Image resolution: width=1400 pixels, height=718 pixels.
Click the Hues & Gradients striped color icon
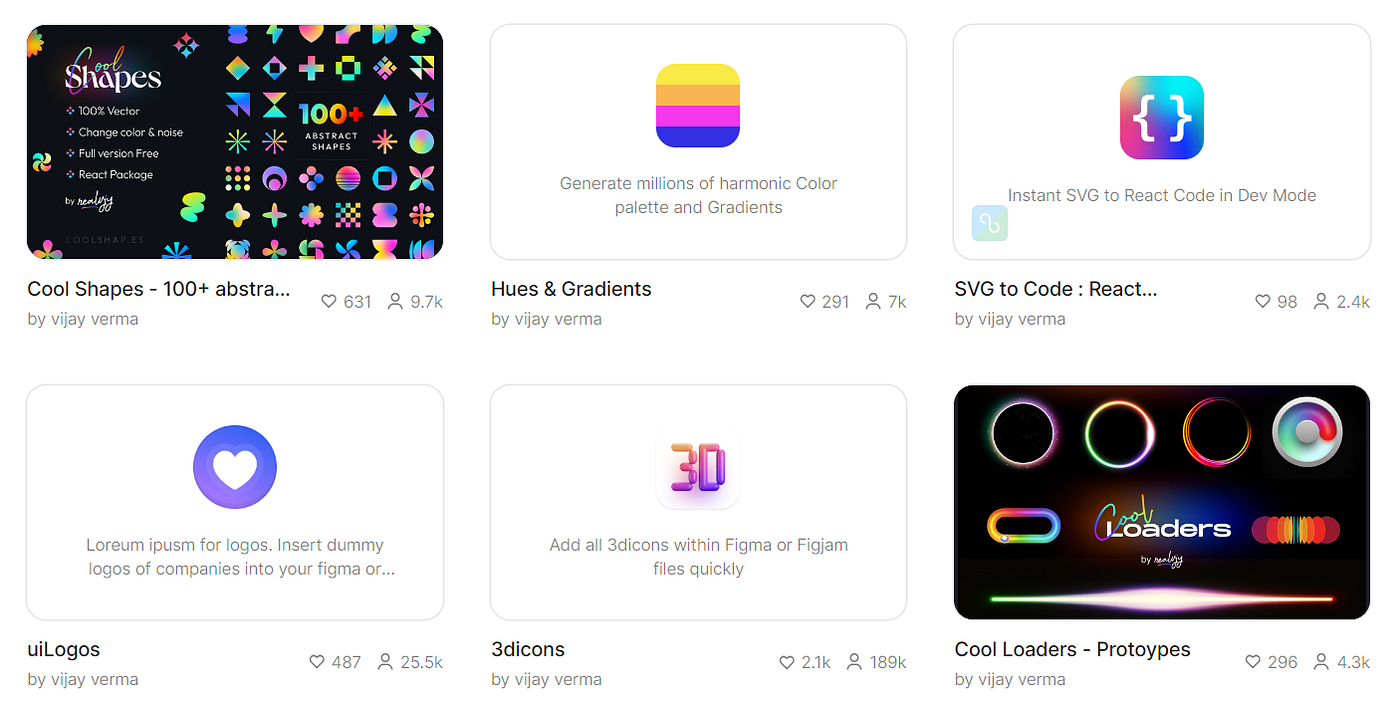click(x=698, y=106)
